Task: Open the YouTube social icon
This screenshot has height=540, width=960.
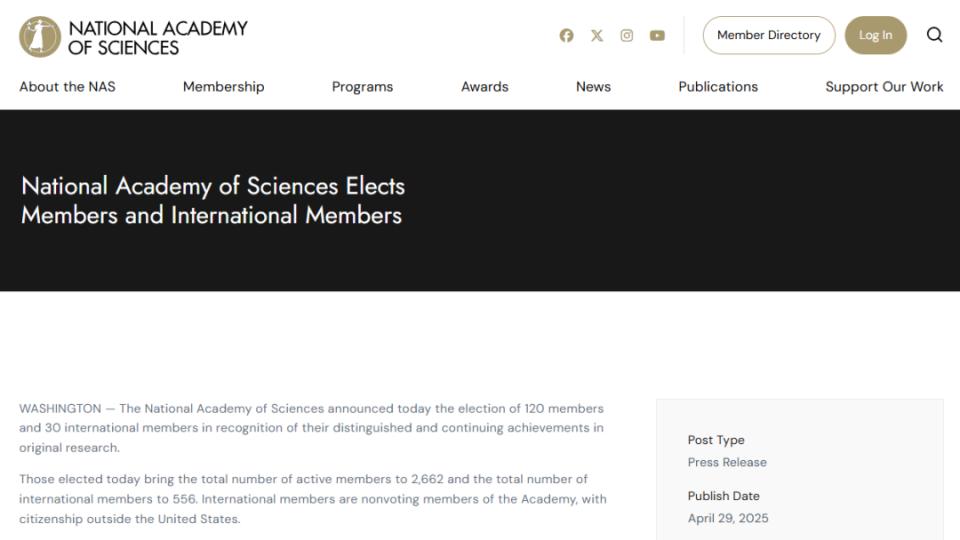Action: [x=657, y=36]
